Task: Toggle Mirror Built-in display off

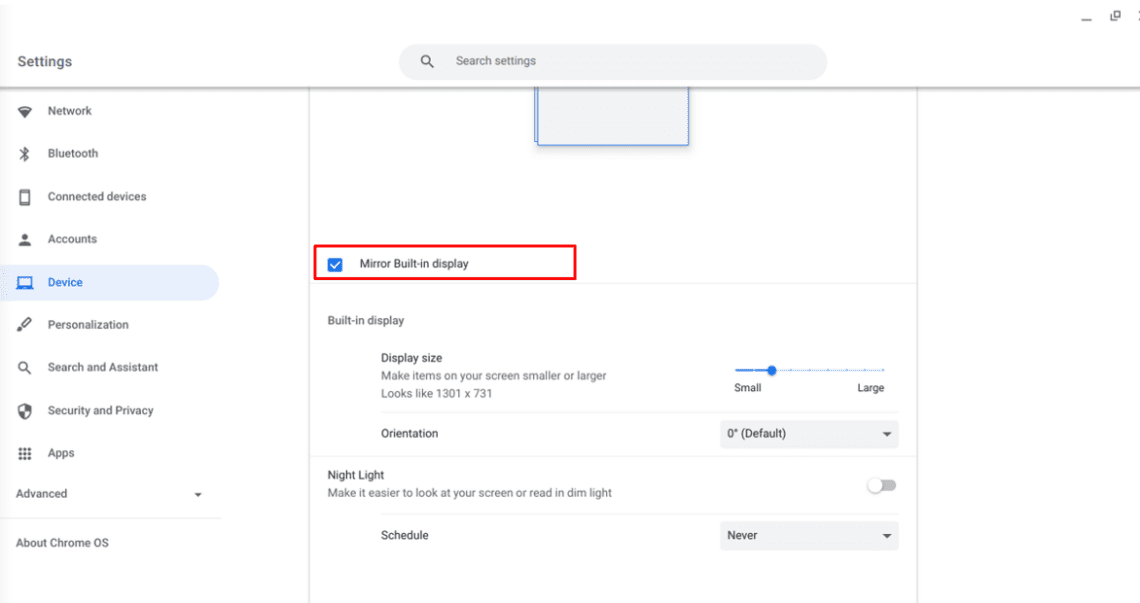Action: pos(334,263)
